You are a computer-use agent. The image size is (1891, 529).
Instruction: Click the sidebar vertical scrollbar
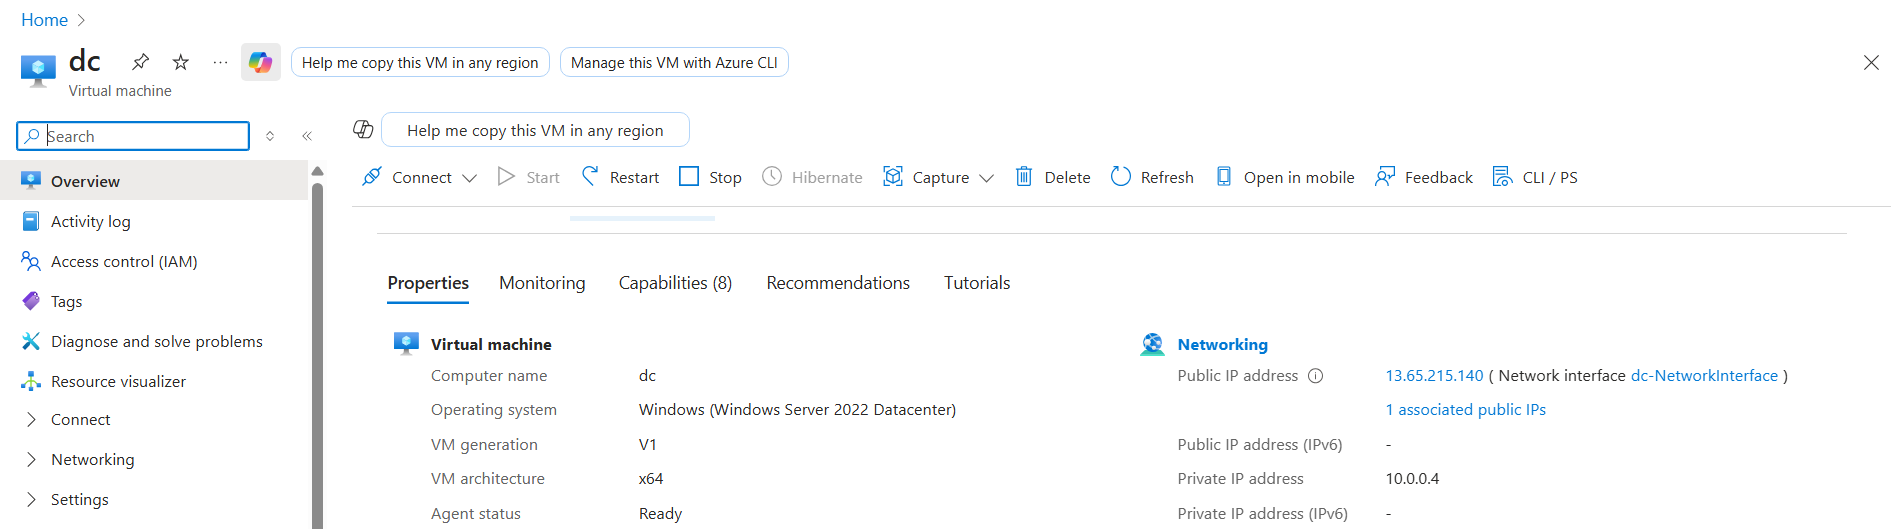tap(318, 355)
